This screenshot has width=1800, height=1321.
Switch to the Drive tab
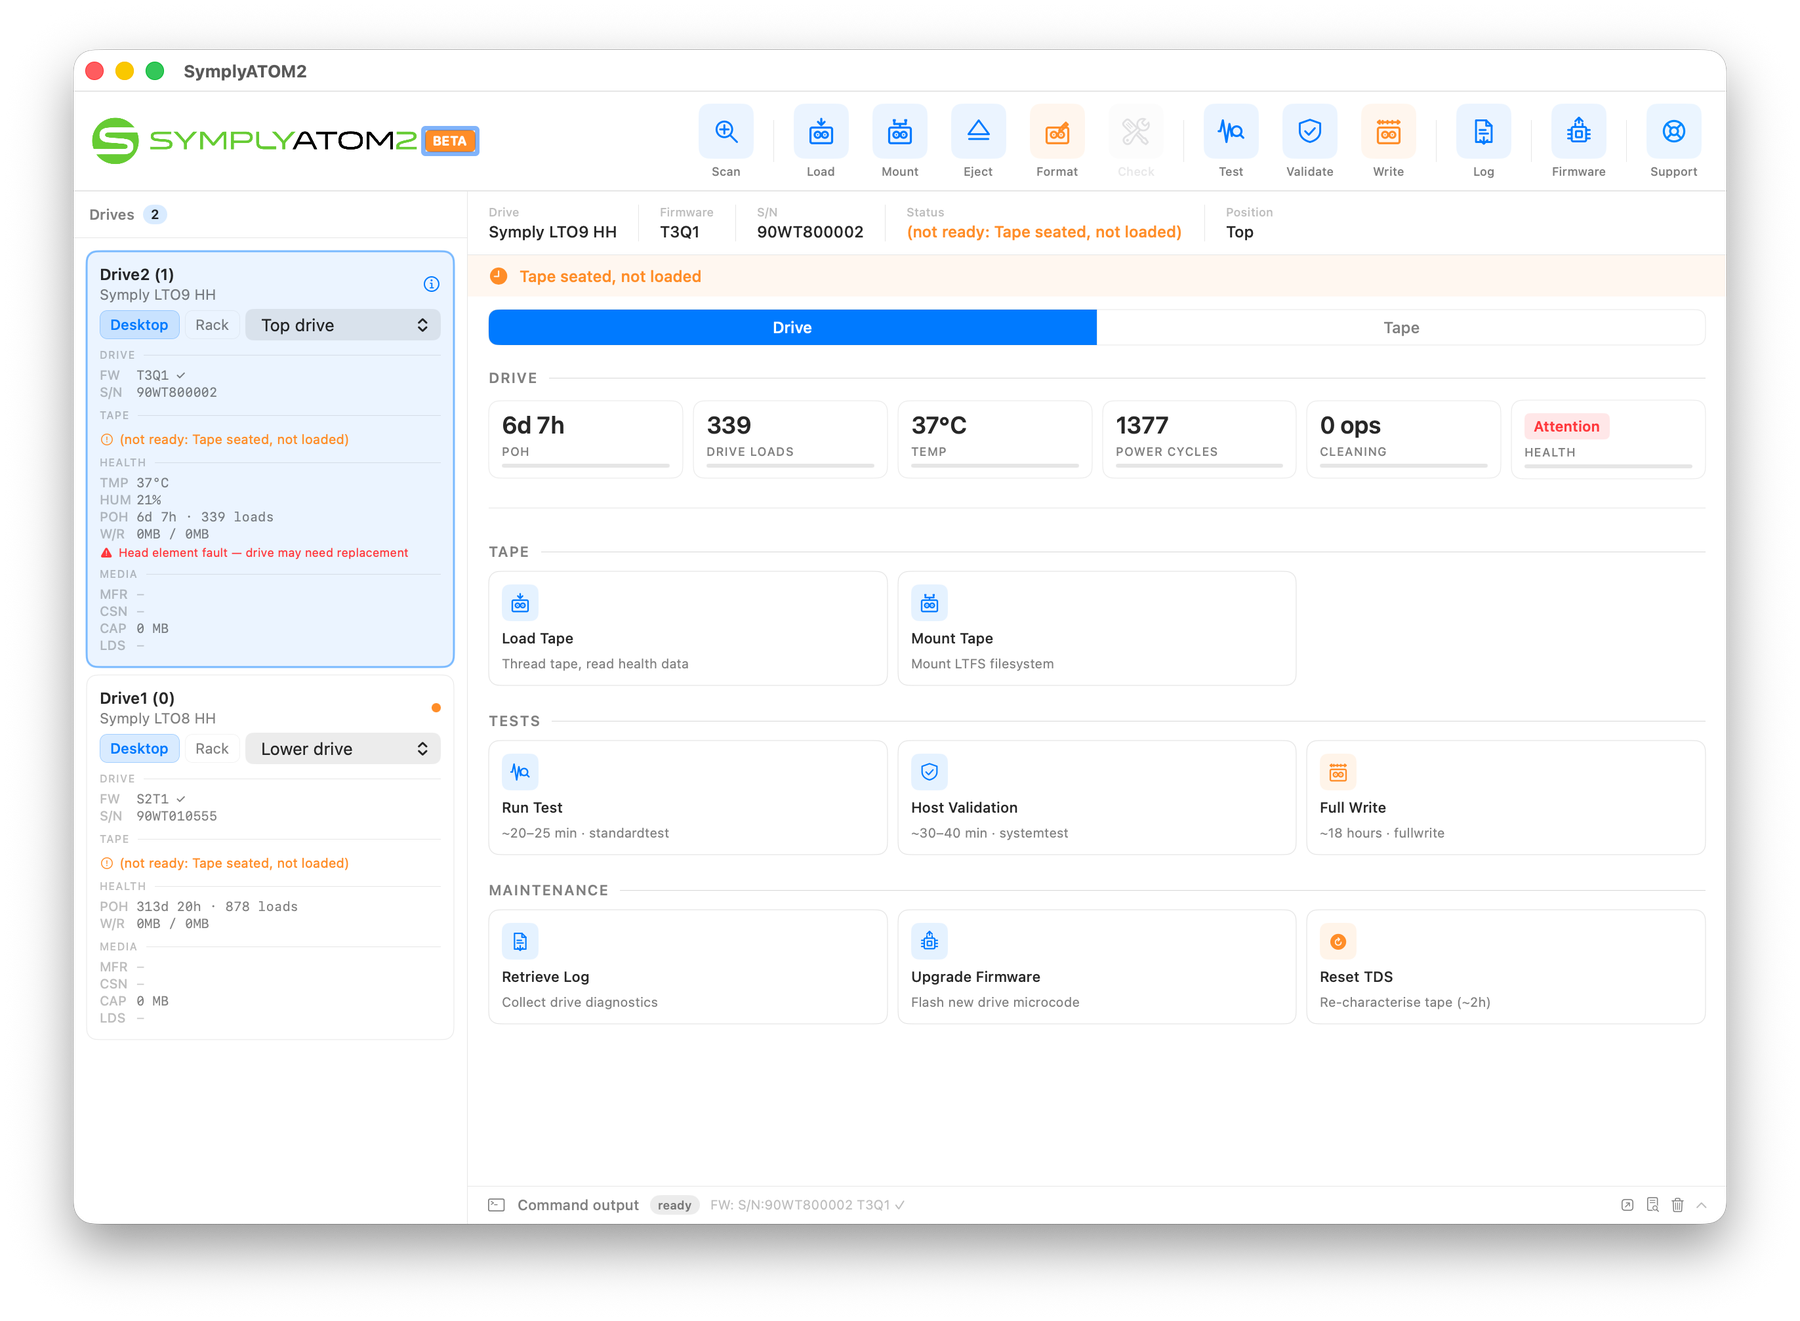792,327
